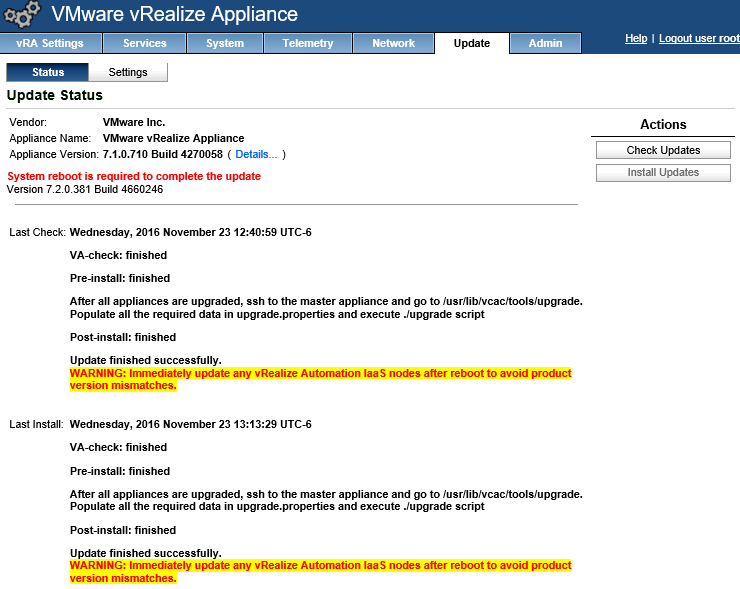Select the Network tab

393,43
